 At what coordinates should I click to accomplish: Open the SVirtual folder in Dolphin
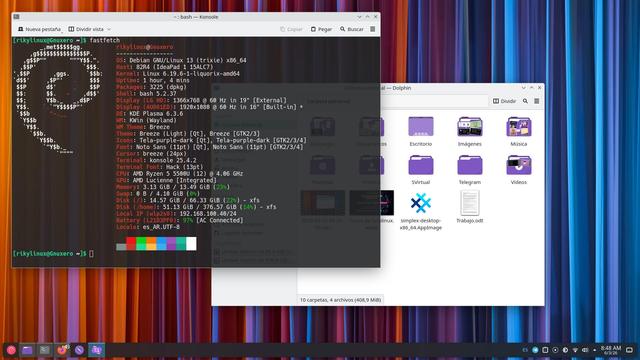tap(421, 169)
